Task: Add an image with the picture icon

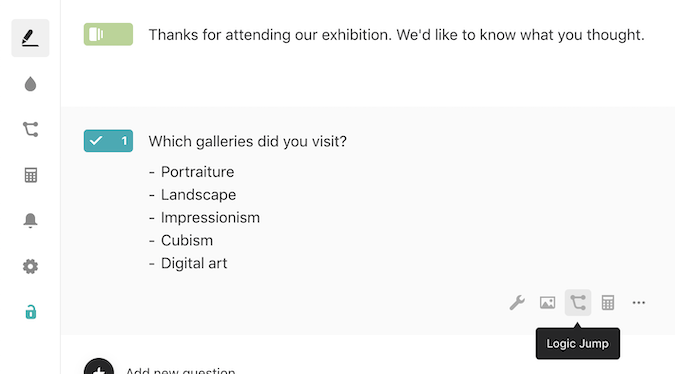Action: [547, 303]
